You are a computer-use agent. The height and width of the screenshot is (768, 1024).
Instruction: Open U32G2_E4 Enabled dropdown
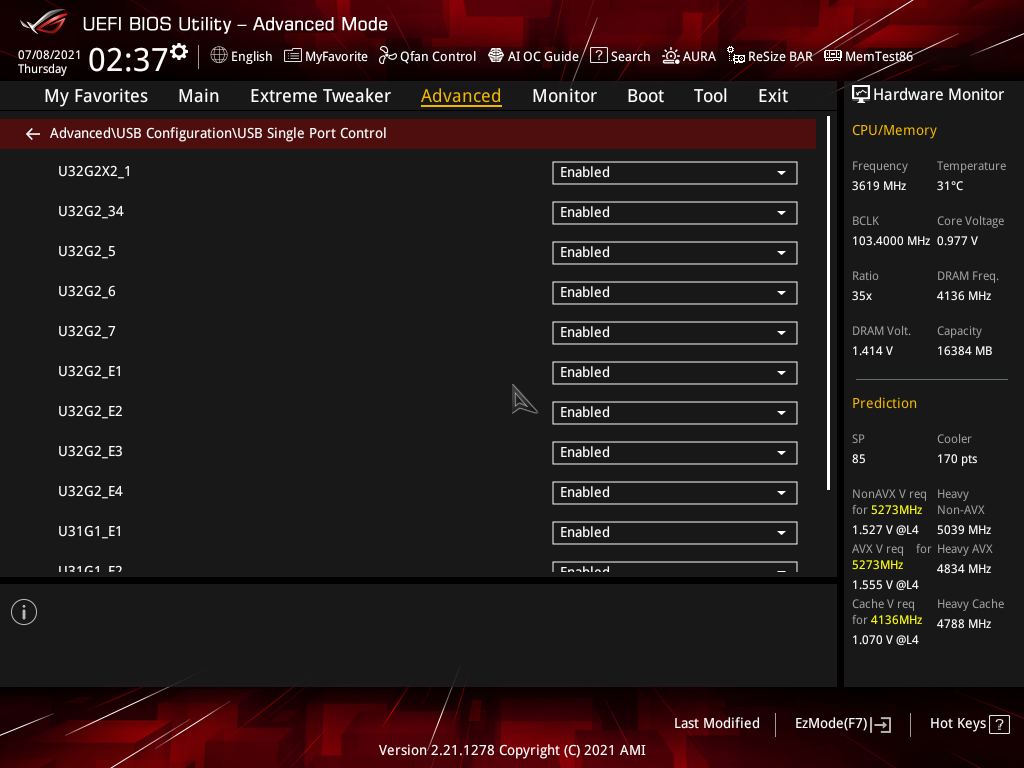[675, 493]
